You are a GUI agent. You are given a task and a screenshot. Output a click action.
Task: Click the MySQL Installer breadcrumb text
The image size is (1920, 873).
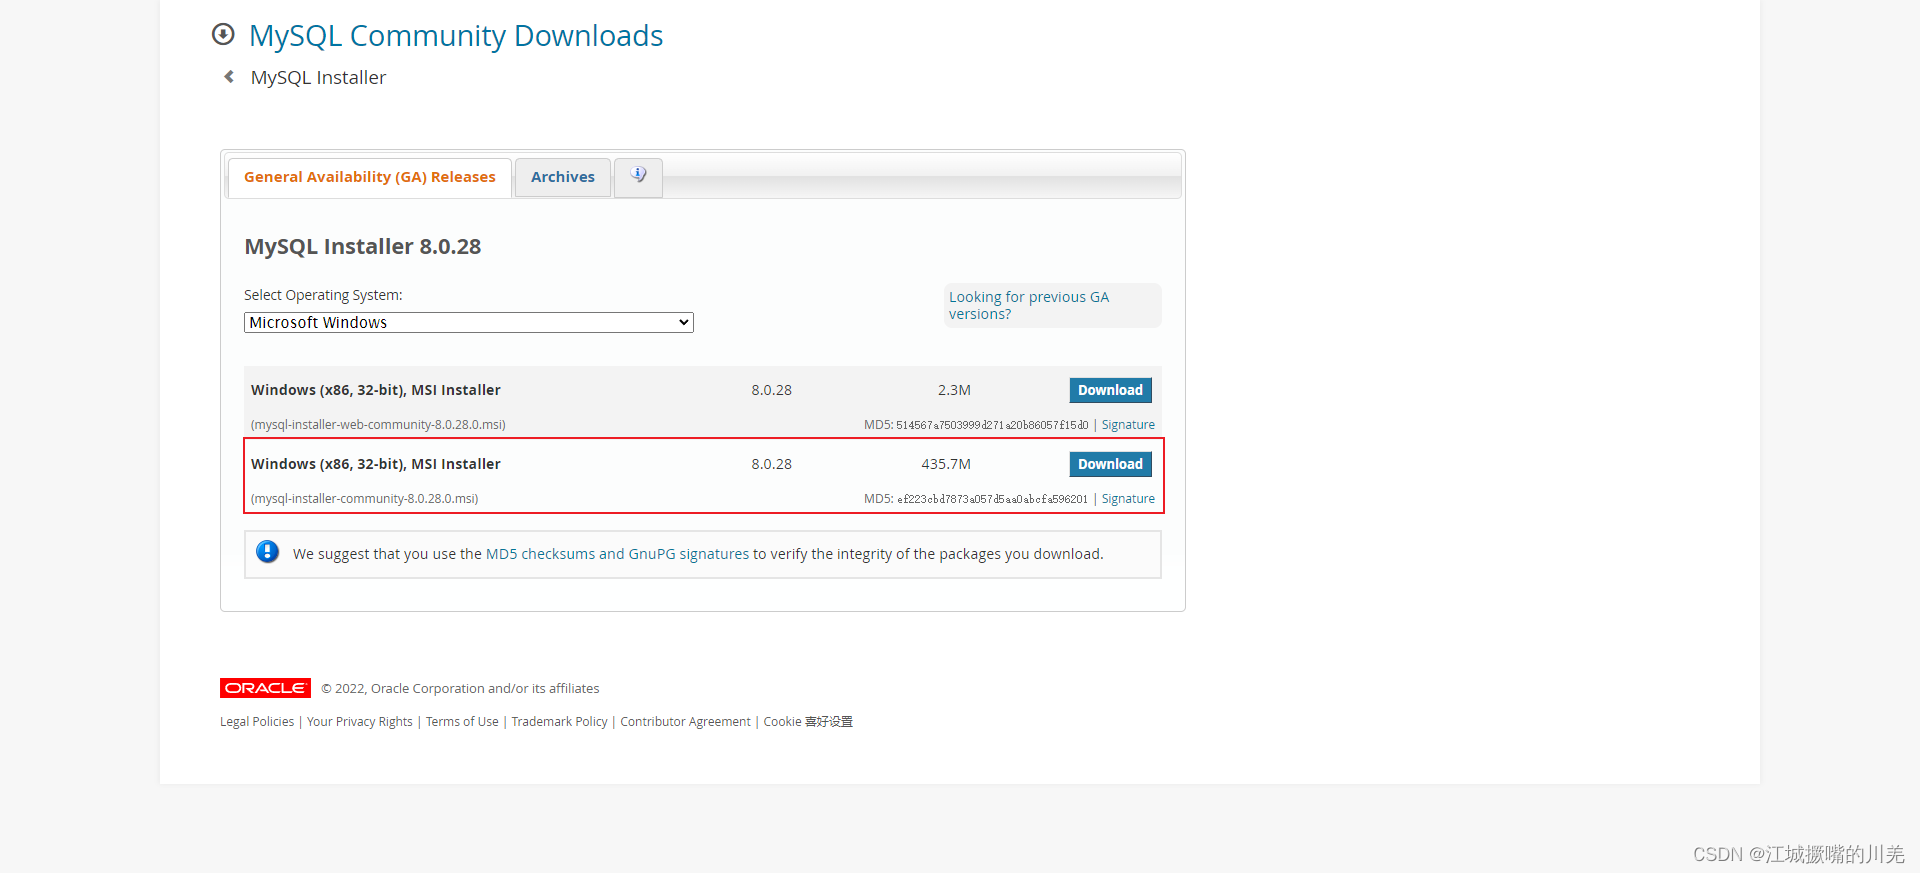pyautogui.click(x=318, y=78)
